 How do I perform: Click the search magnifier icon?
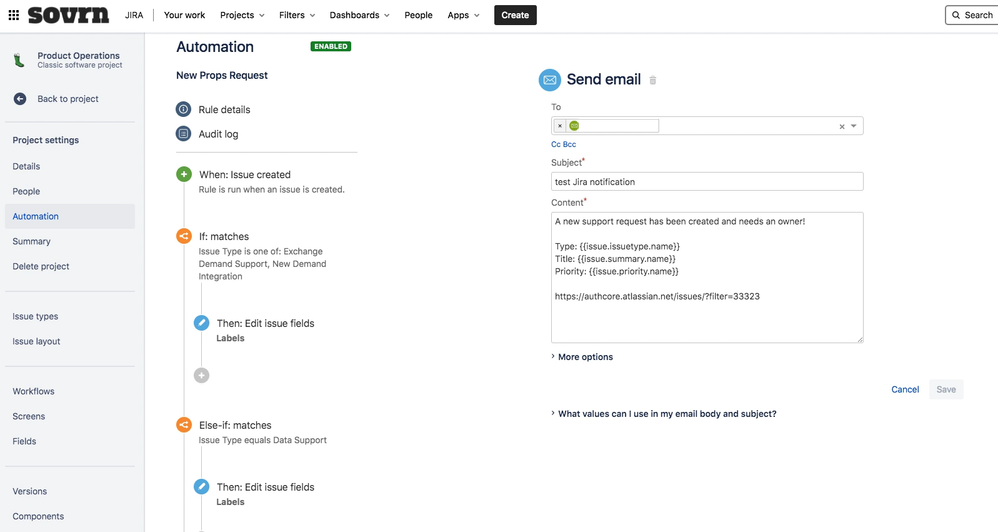click(x=955, y=15)
